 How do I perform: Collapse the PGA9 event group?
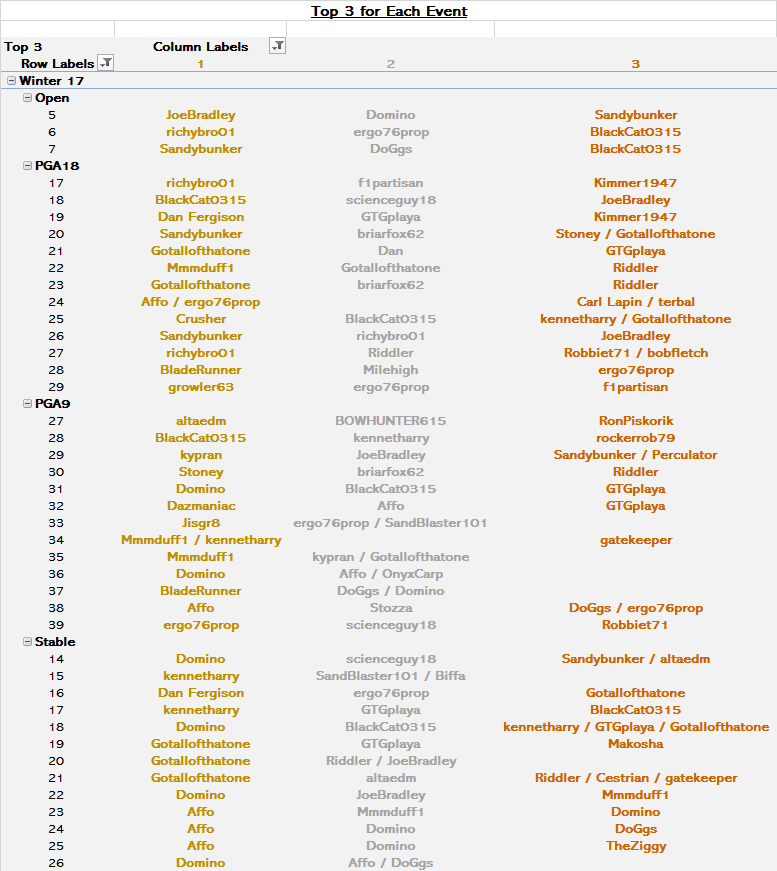pos(27,404)
